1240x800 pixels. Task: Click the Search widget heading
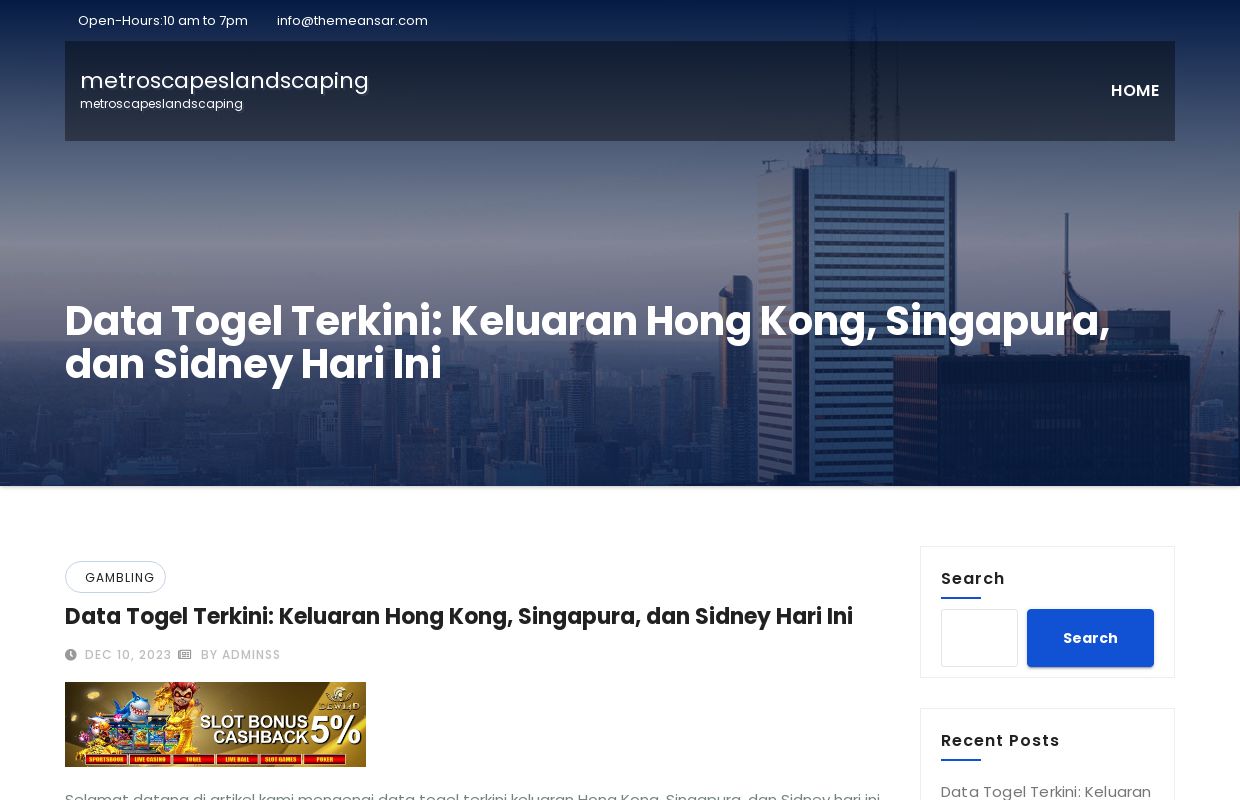coord(973,578)
